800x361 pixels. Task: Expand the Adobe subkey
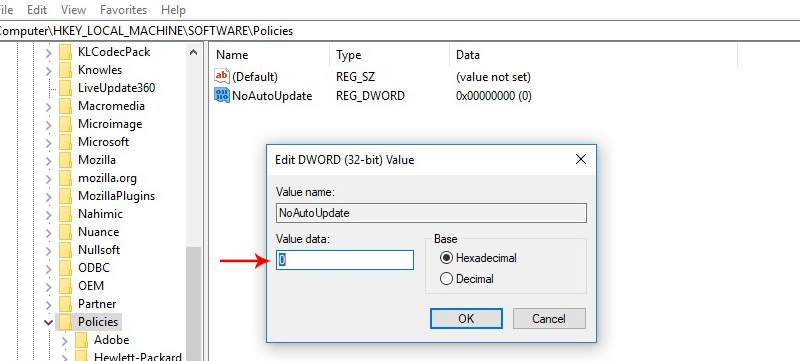coord(64,341)
